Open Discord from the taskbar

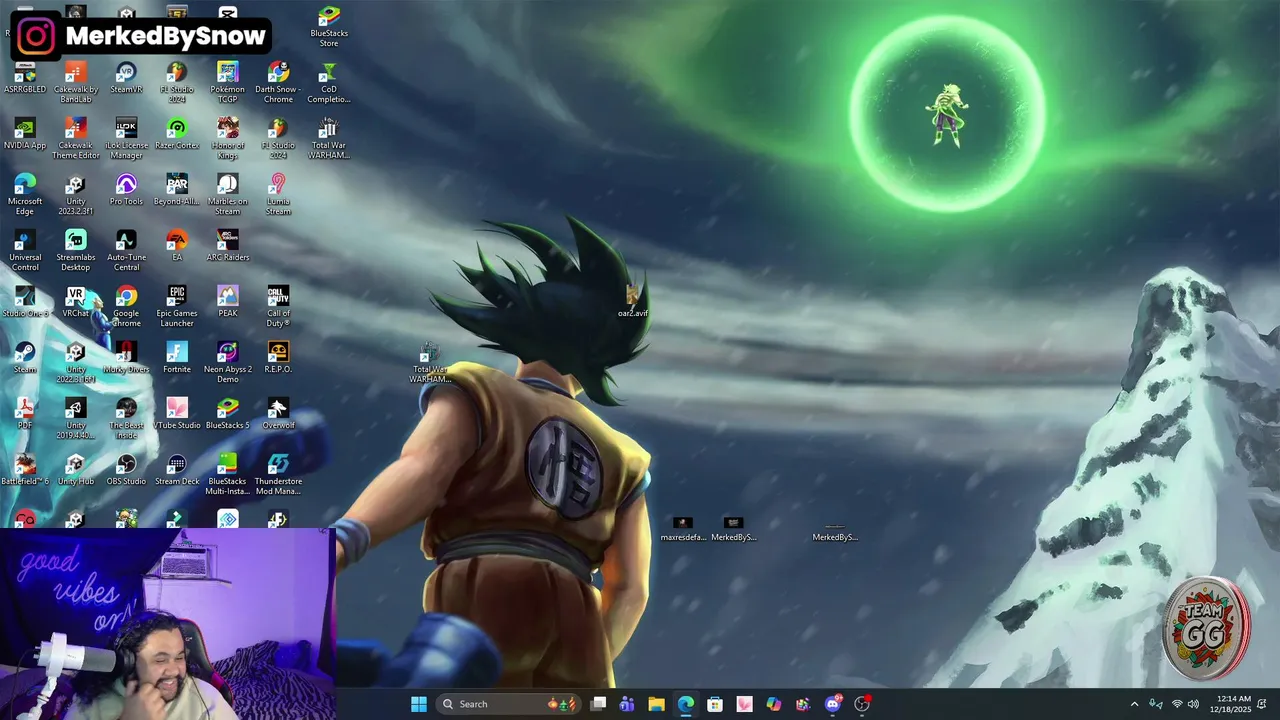833,704
